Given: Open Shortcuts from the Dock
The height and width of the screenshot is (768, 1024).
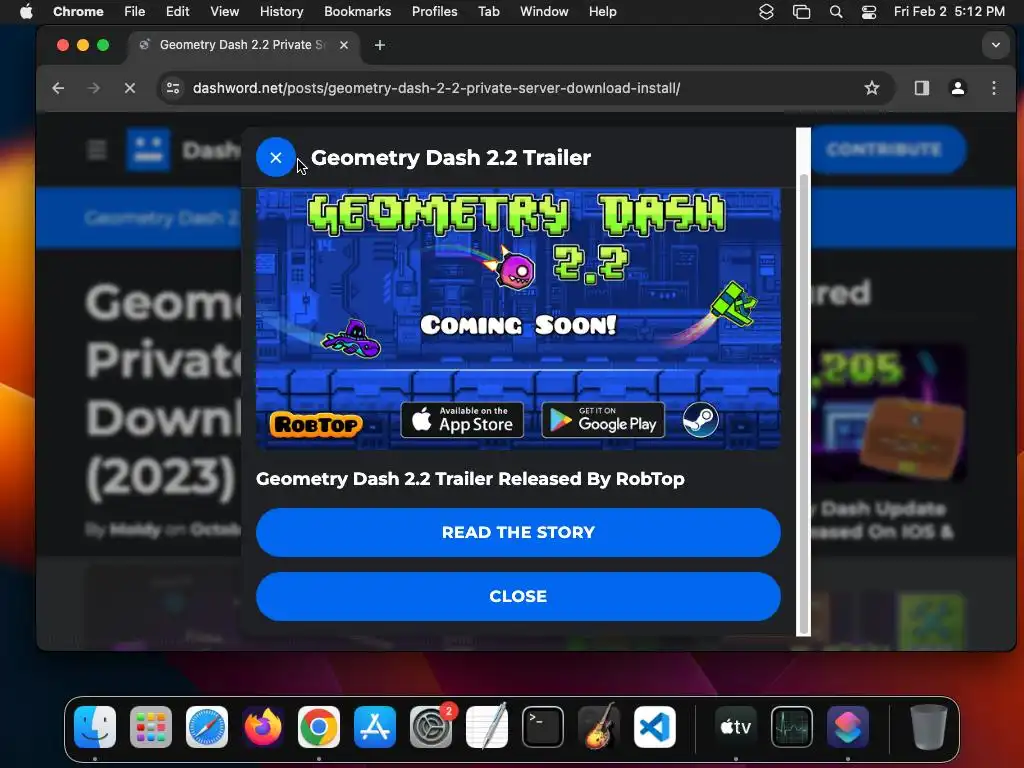Looking at the screenshot, I should coord(848,727).
